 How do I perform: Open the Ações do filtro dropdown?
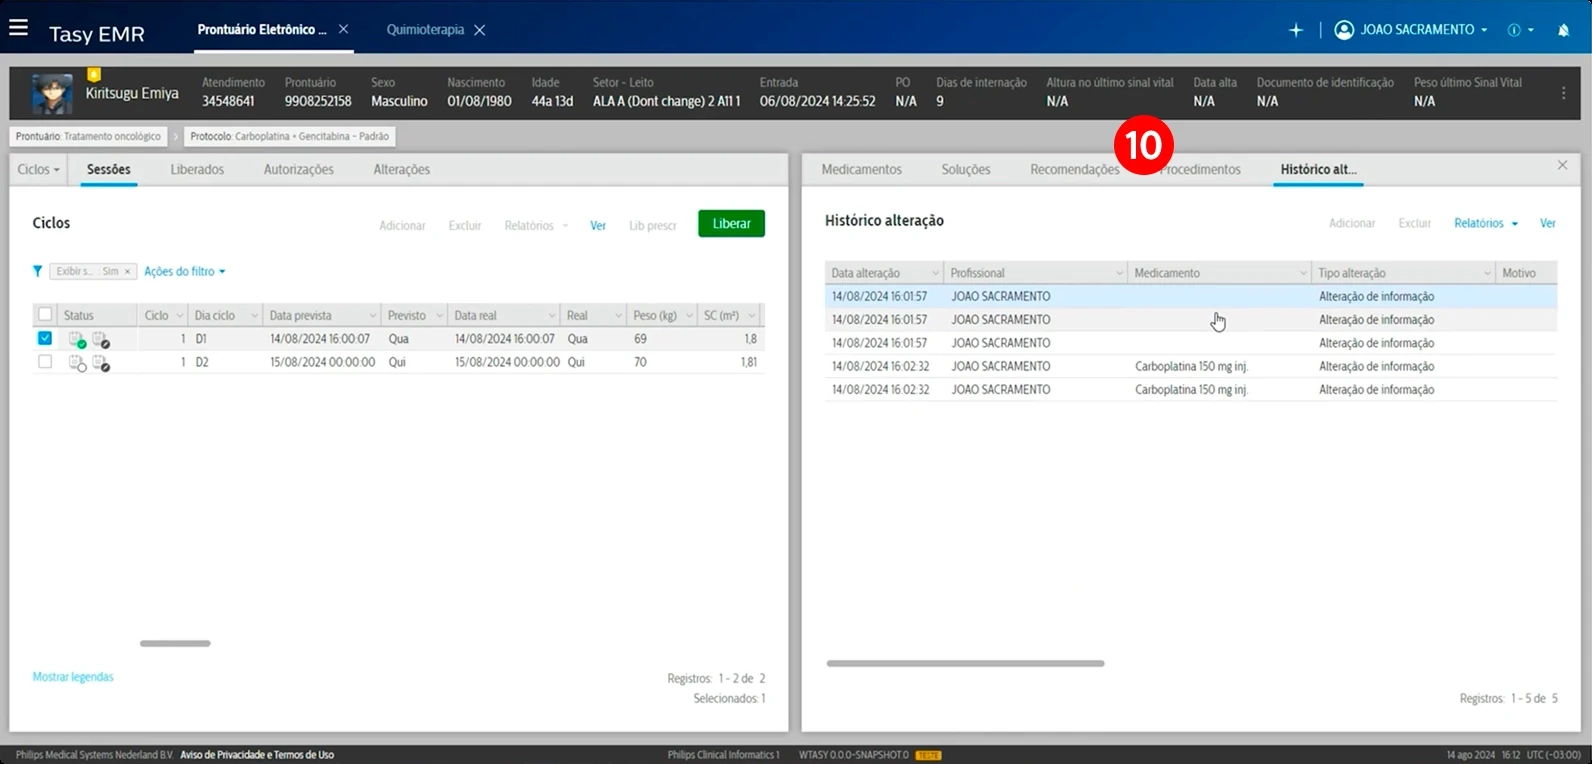tap(185, 271)
